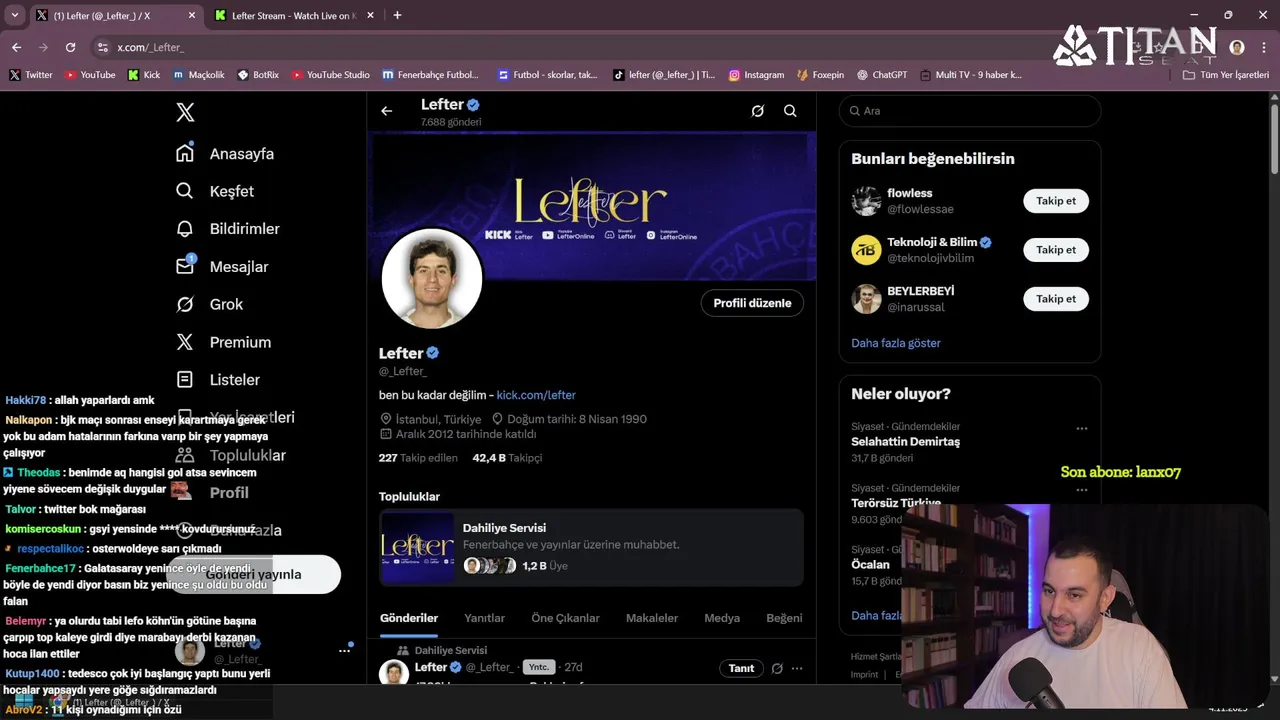
Task: Click the address bar URL
Action: pos(150,47)
